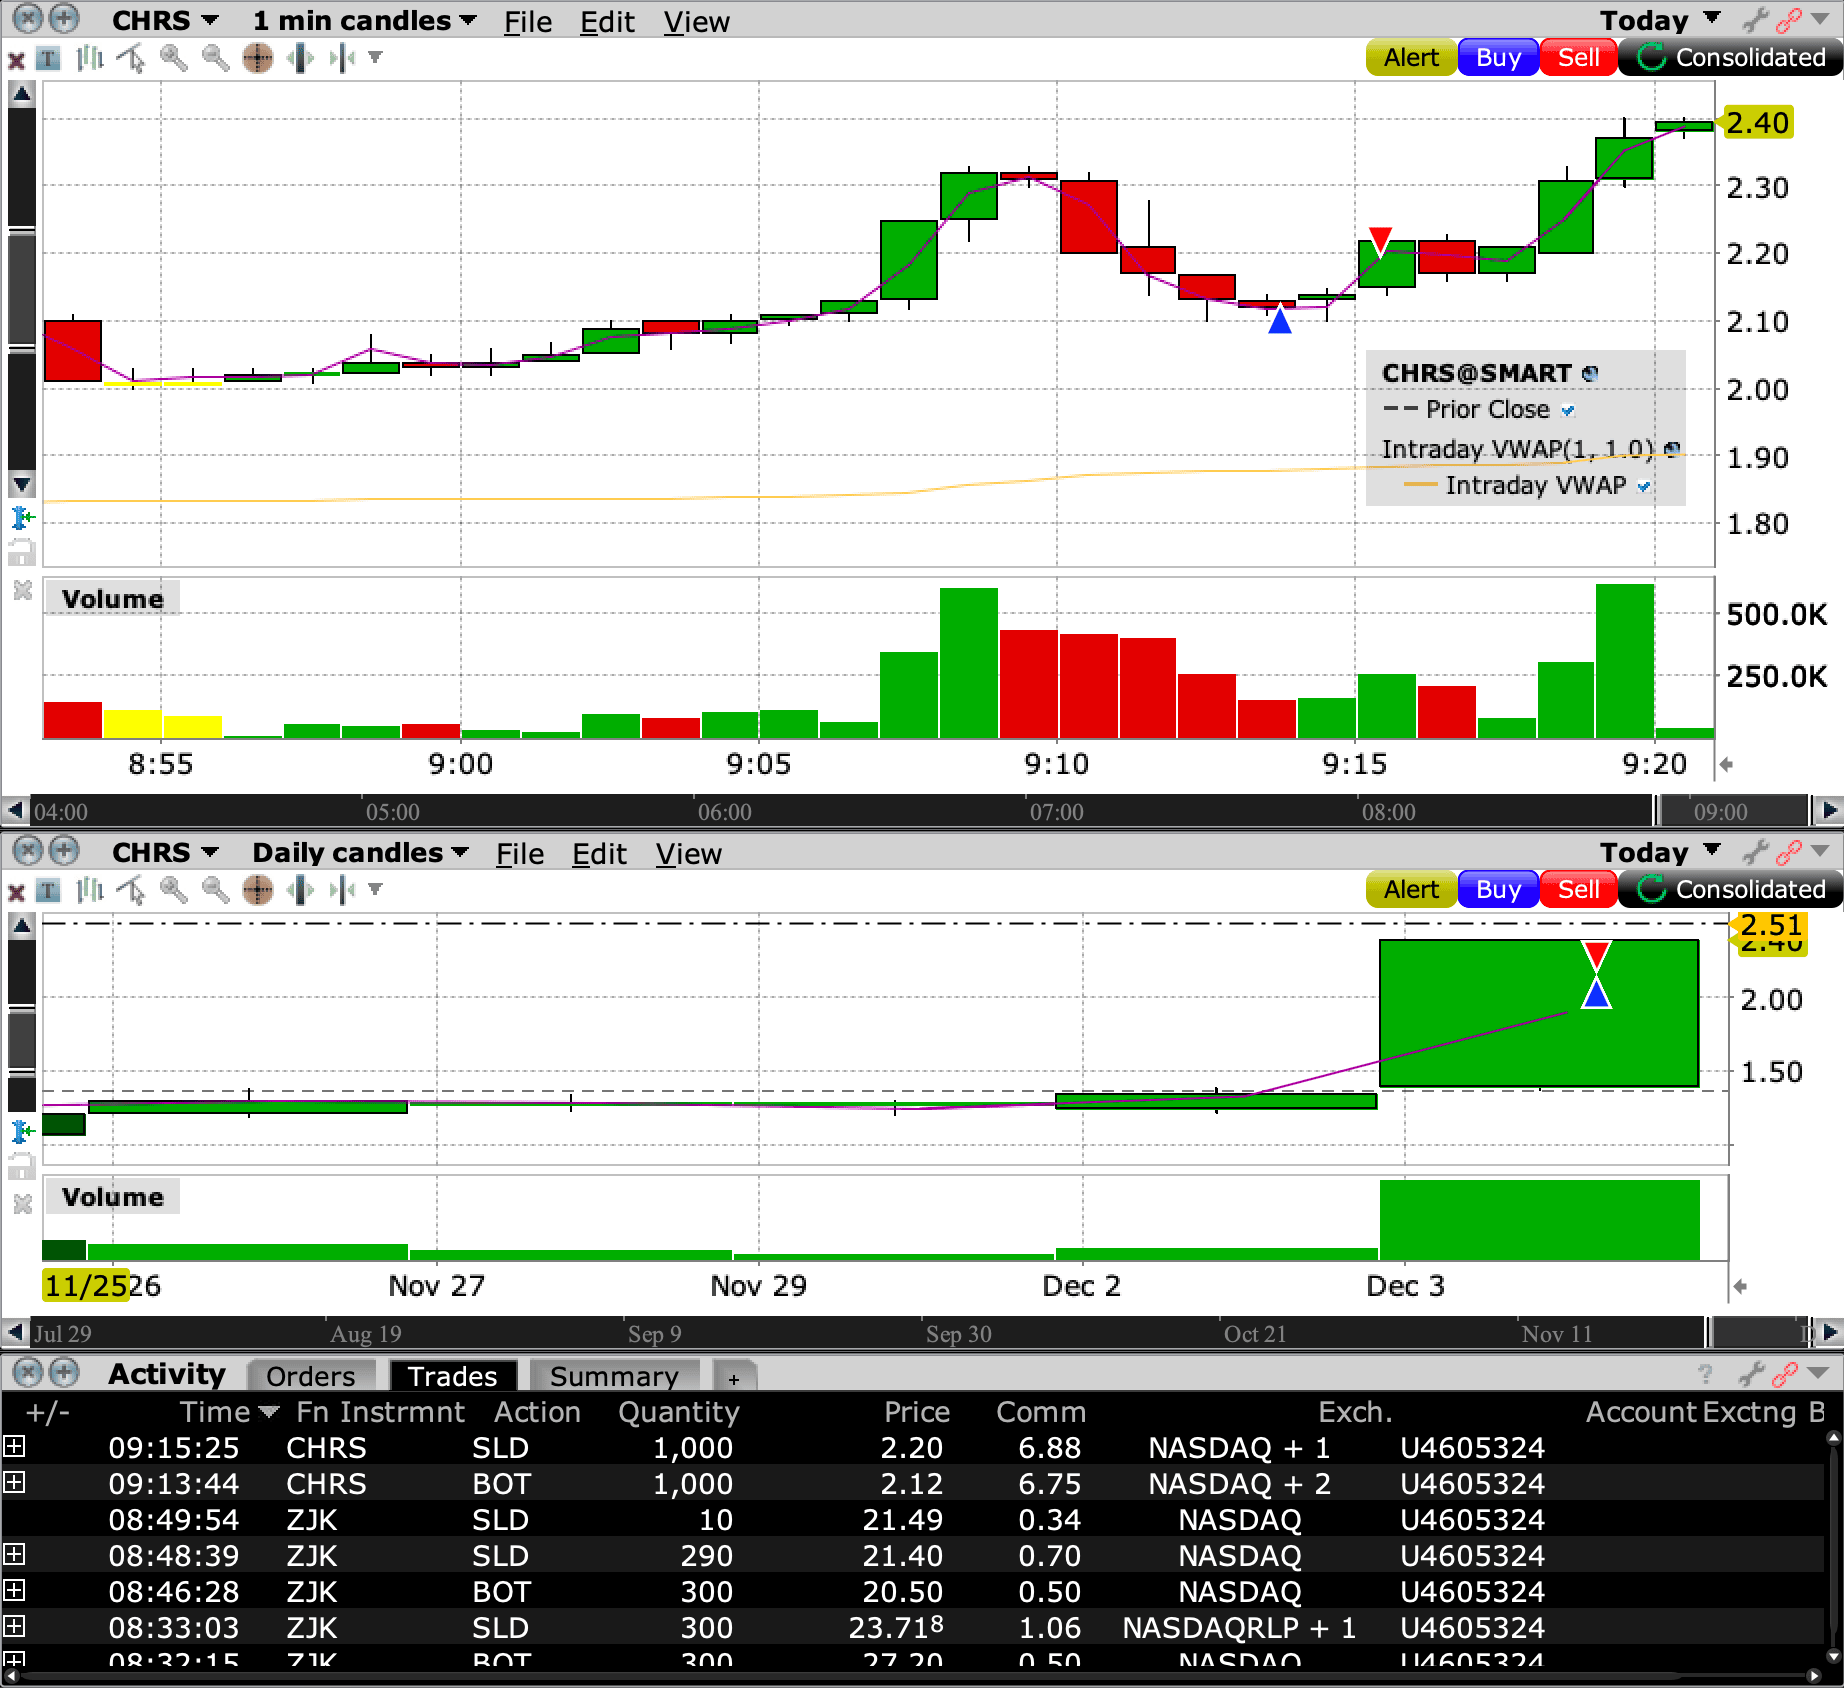
Task: Click the text annotation tool in daily chart toolbar
Action: tap(48, 890)
